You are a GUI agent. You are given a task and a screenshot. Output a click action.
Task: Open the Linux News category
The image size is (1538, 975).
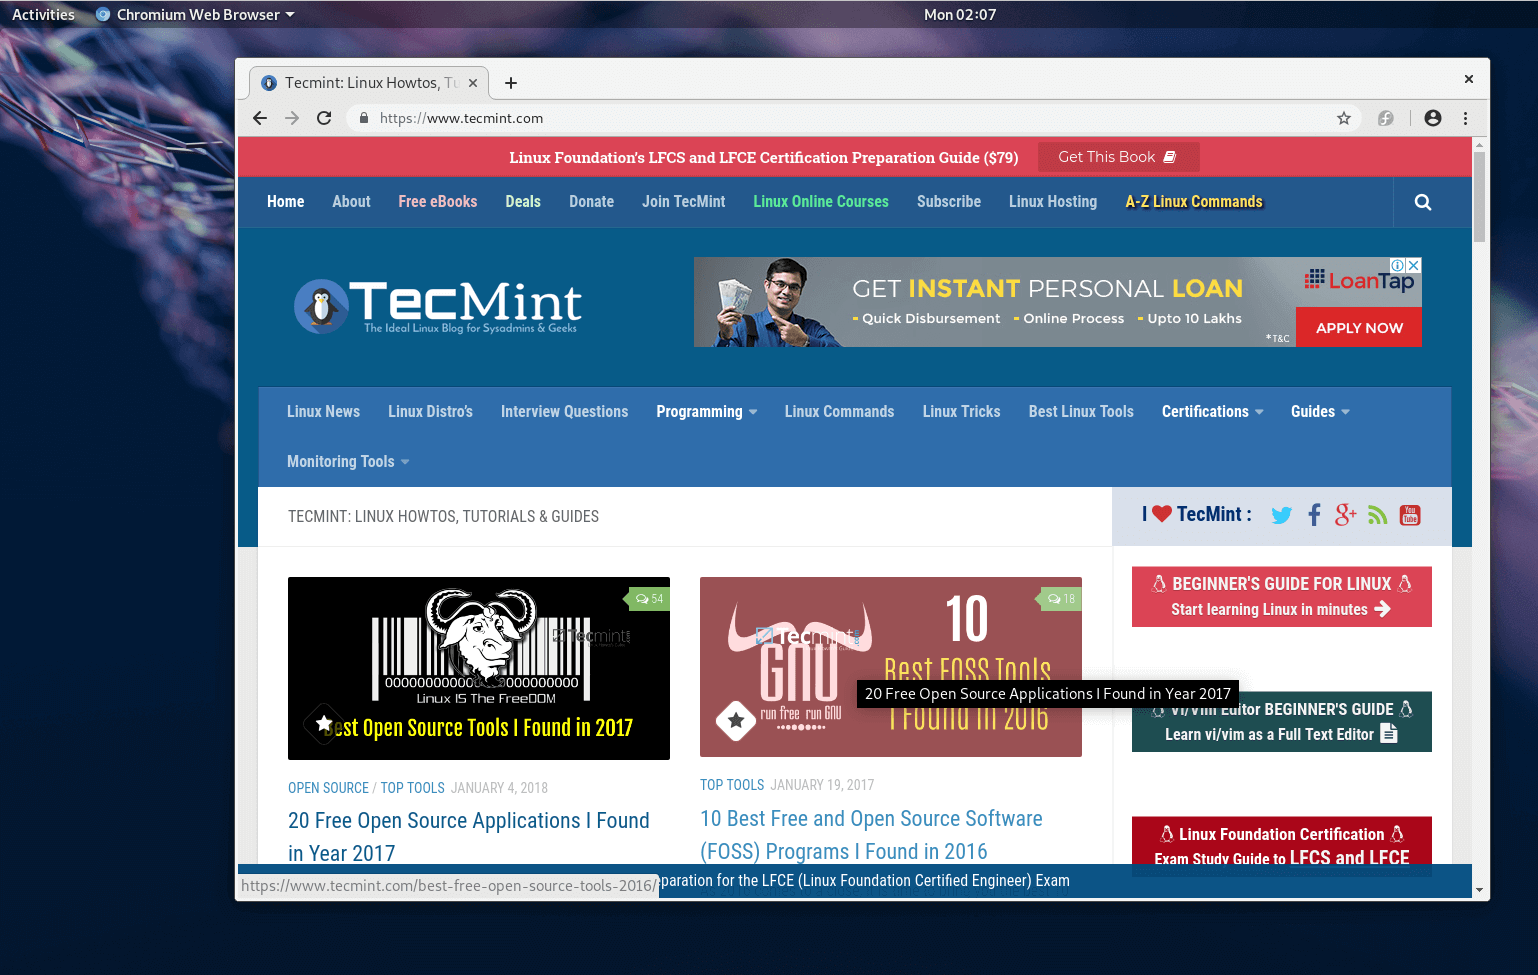point(323,412)
